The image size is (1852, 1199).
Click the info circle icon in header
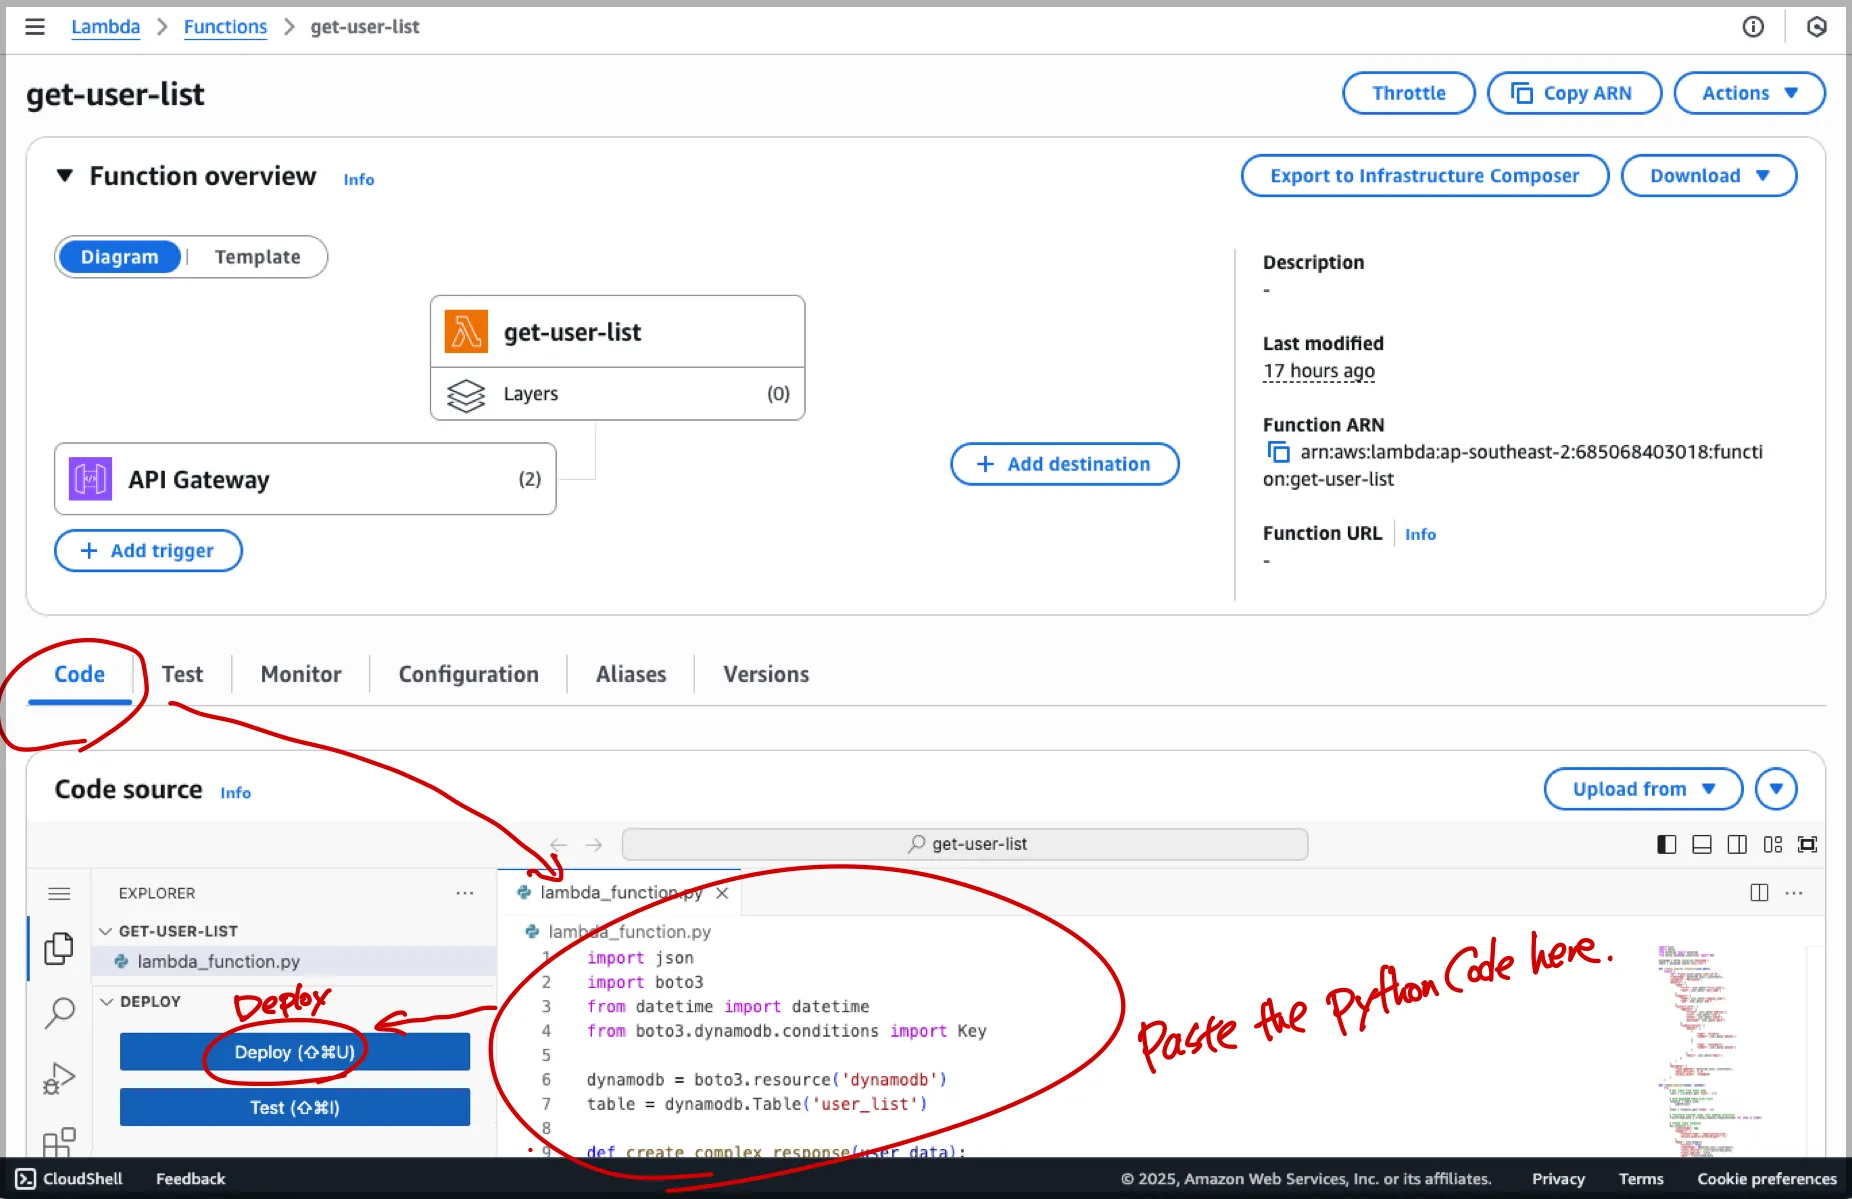coord(1753,27)
